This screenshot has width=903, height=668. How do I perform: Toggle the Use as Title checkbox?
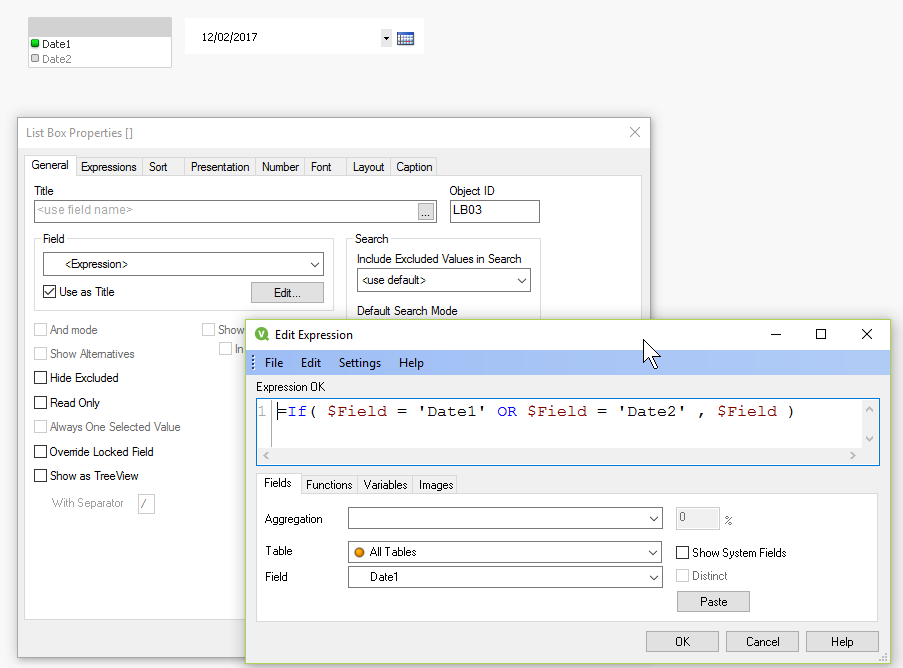50,292
